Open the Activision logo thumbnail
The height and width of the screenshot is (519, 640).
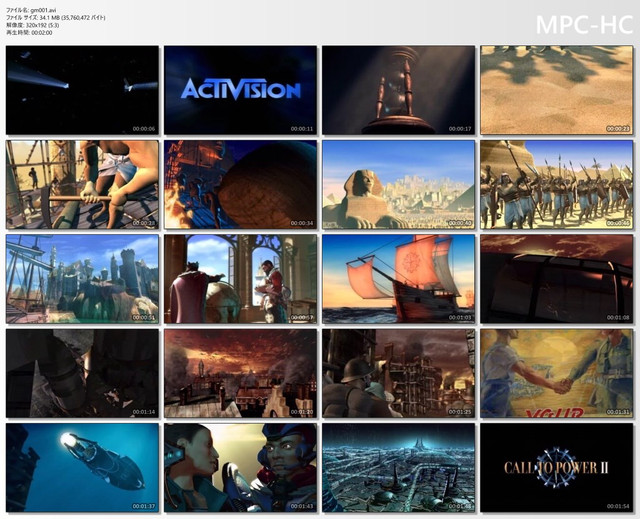click(240, 90)
